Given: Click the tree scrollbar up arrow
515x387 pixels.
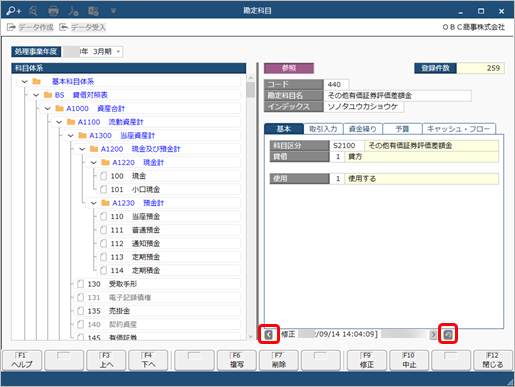Looking at the screenshot, I should pos(251,78).
